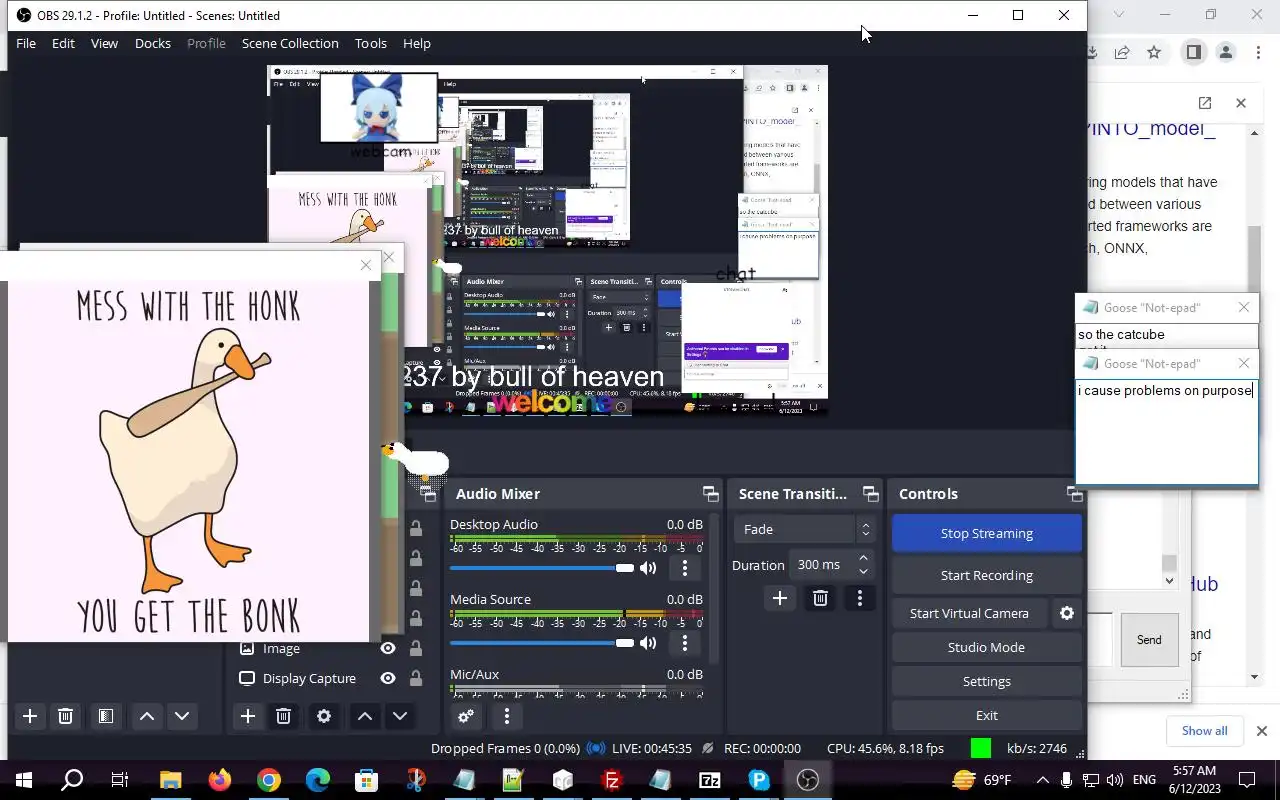Start Virtual Camera
This screenshot has height=800, width=1280.
969,613
